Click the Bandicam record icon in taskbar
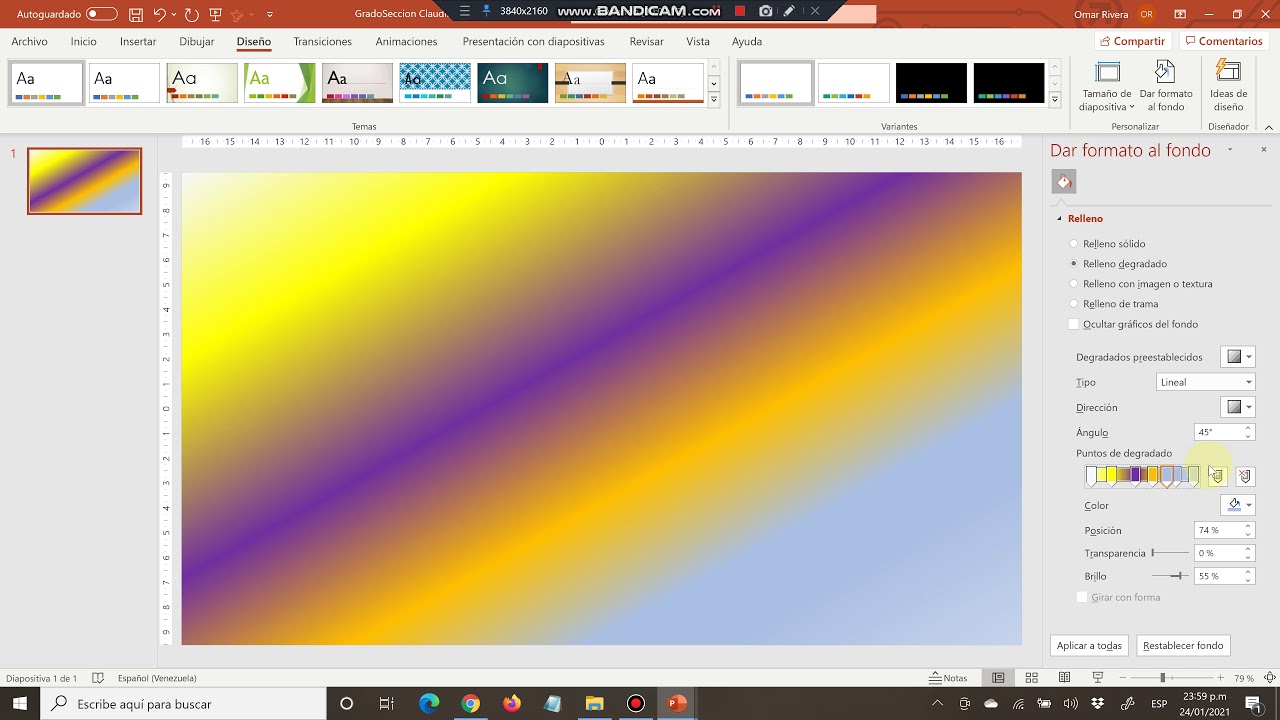 pyautogui.click(x=635, y=704)
